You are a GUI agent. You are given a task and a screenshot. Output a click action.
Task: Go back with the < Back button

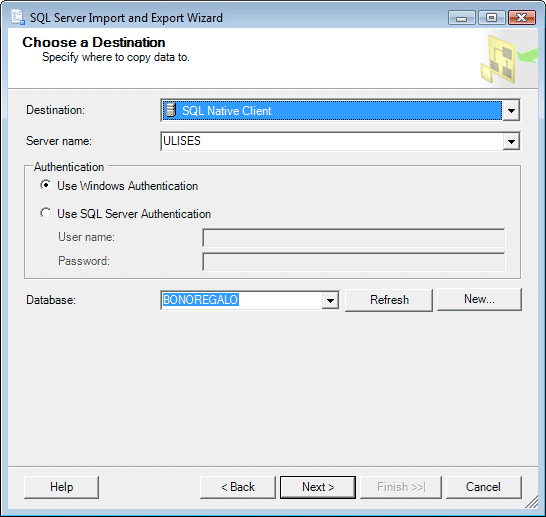237,487
